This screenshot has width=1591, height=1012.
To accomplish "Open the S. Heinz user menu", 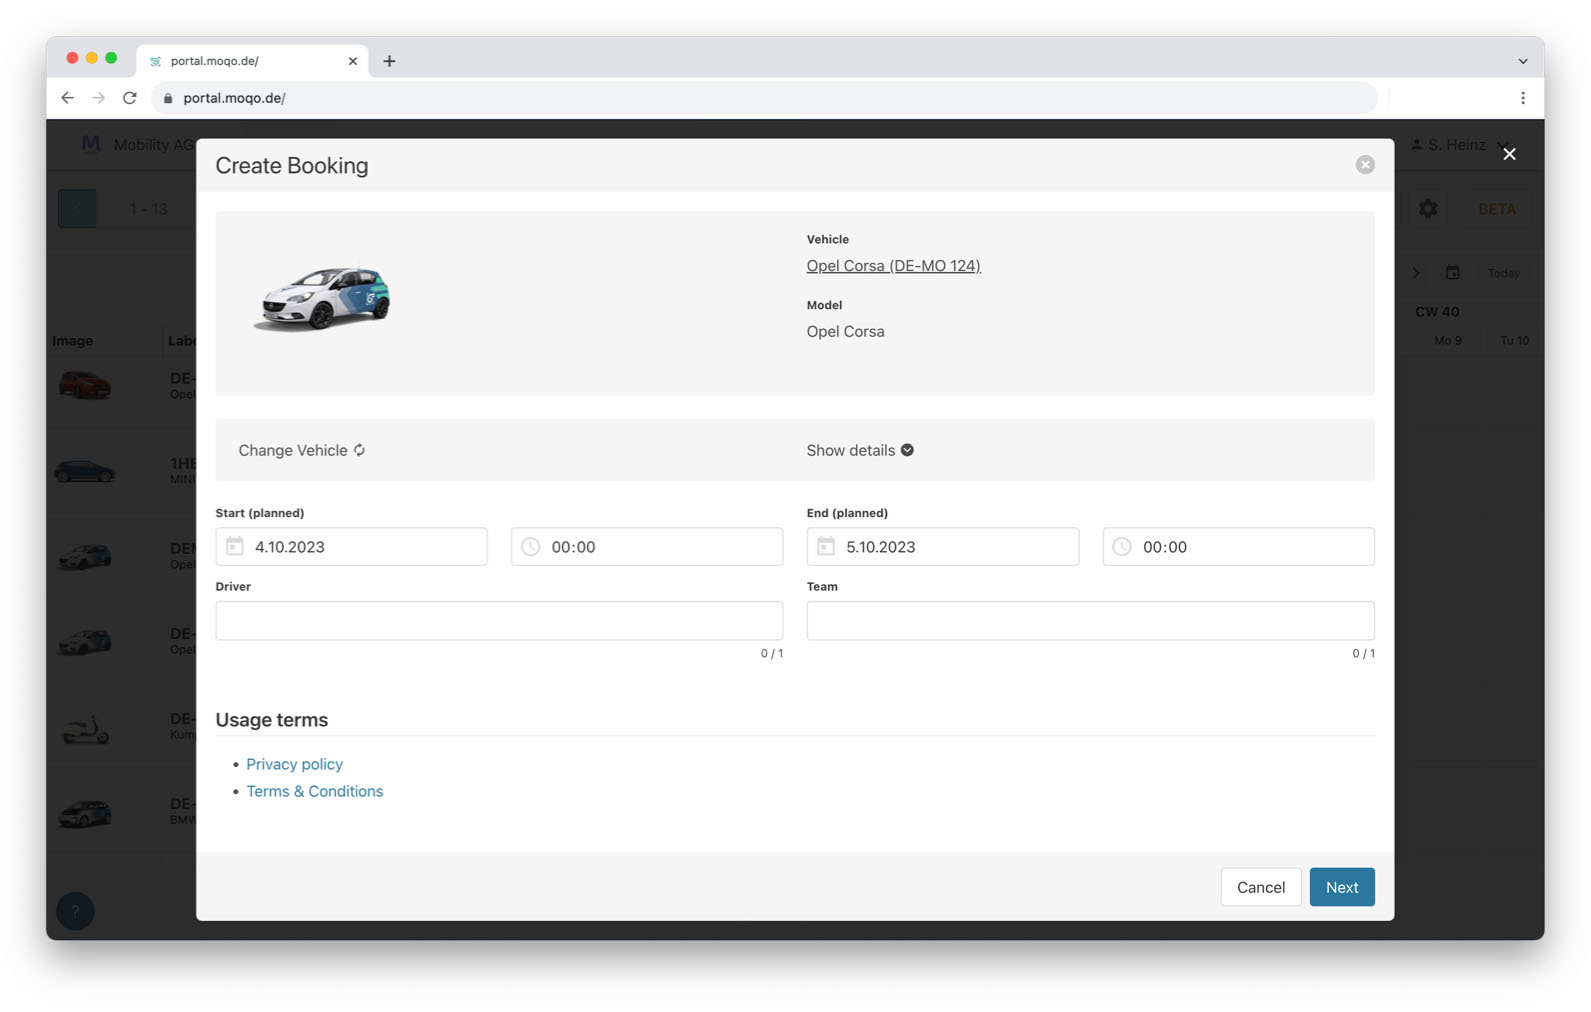I will (1460, 145).
